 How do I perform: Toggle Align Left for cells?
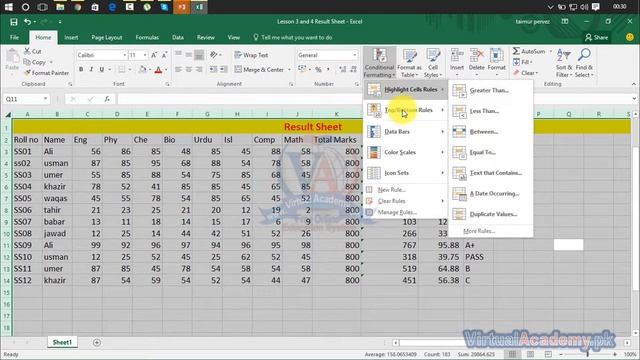pos(178,69)
